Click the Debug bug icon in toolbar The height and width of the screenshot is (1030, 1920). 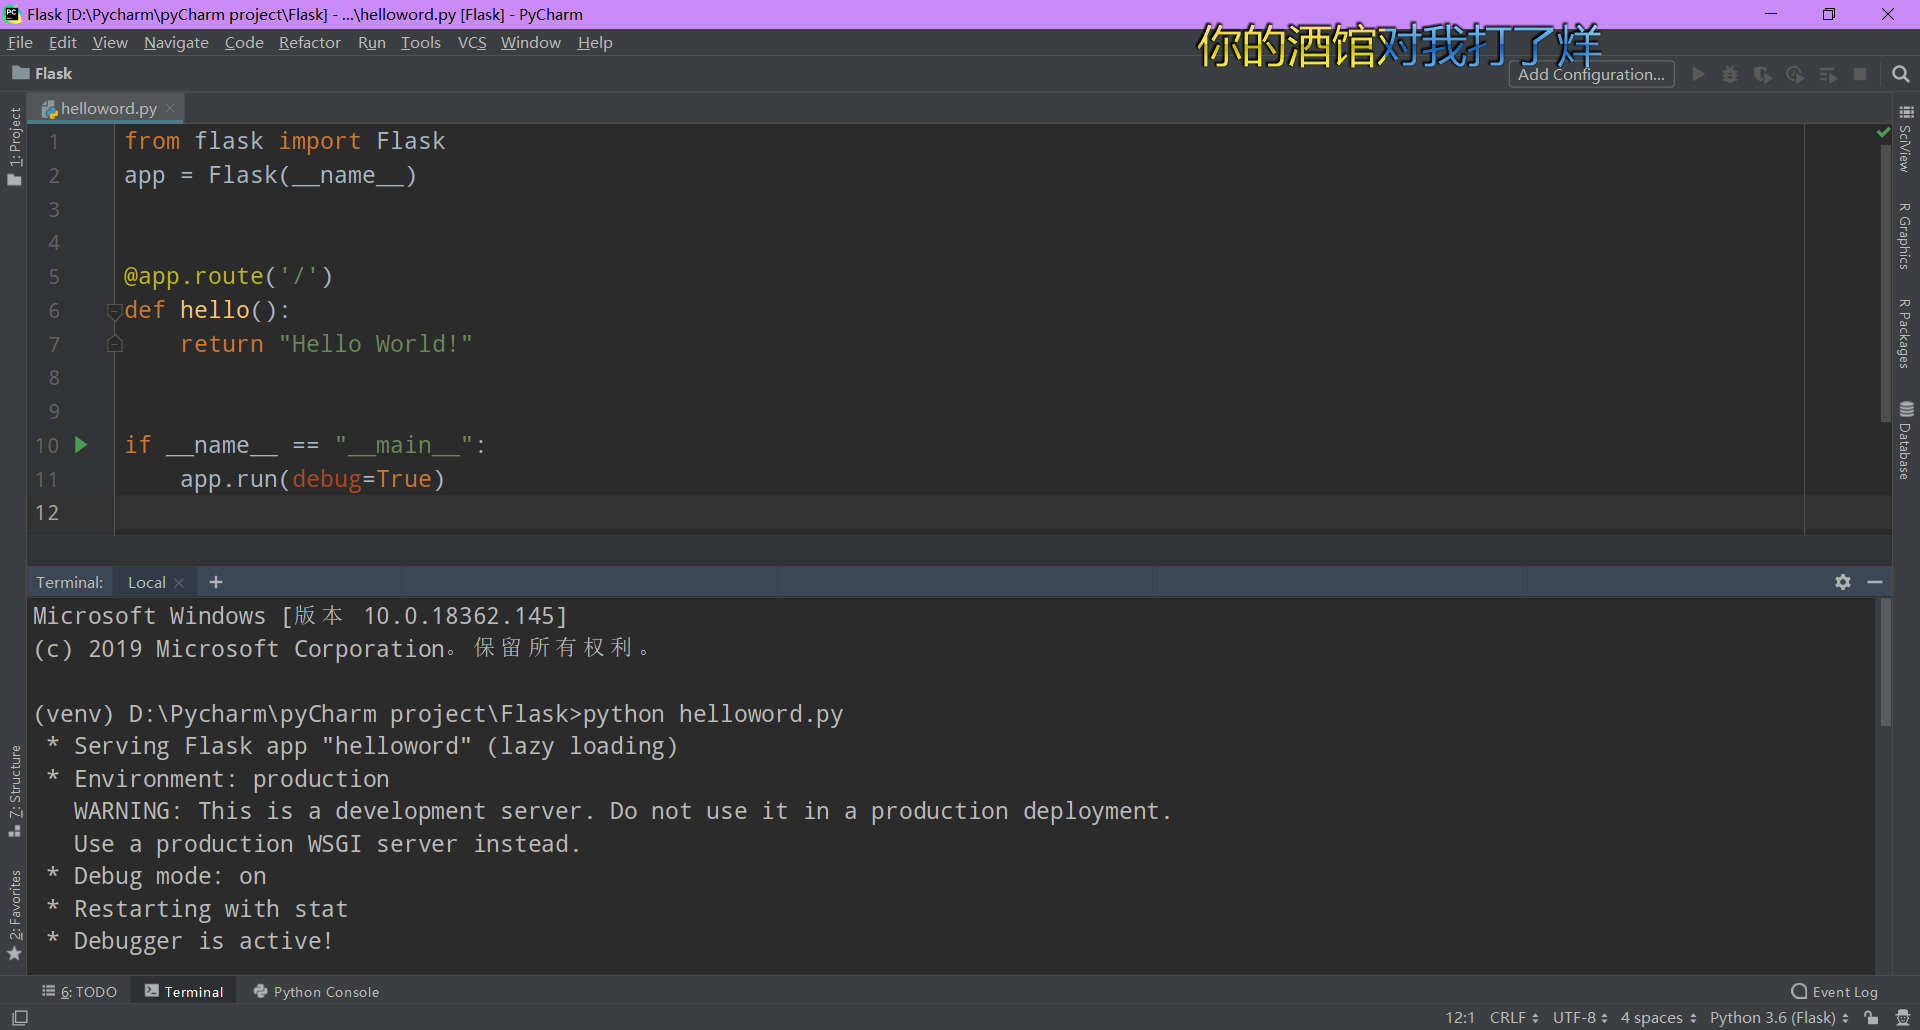[1730, 74]
